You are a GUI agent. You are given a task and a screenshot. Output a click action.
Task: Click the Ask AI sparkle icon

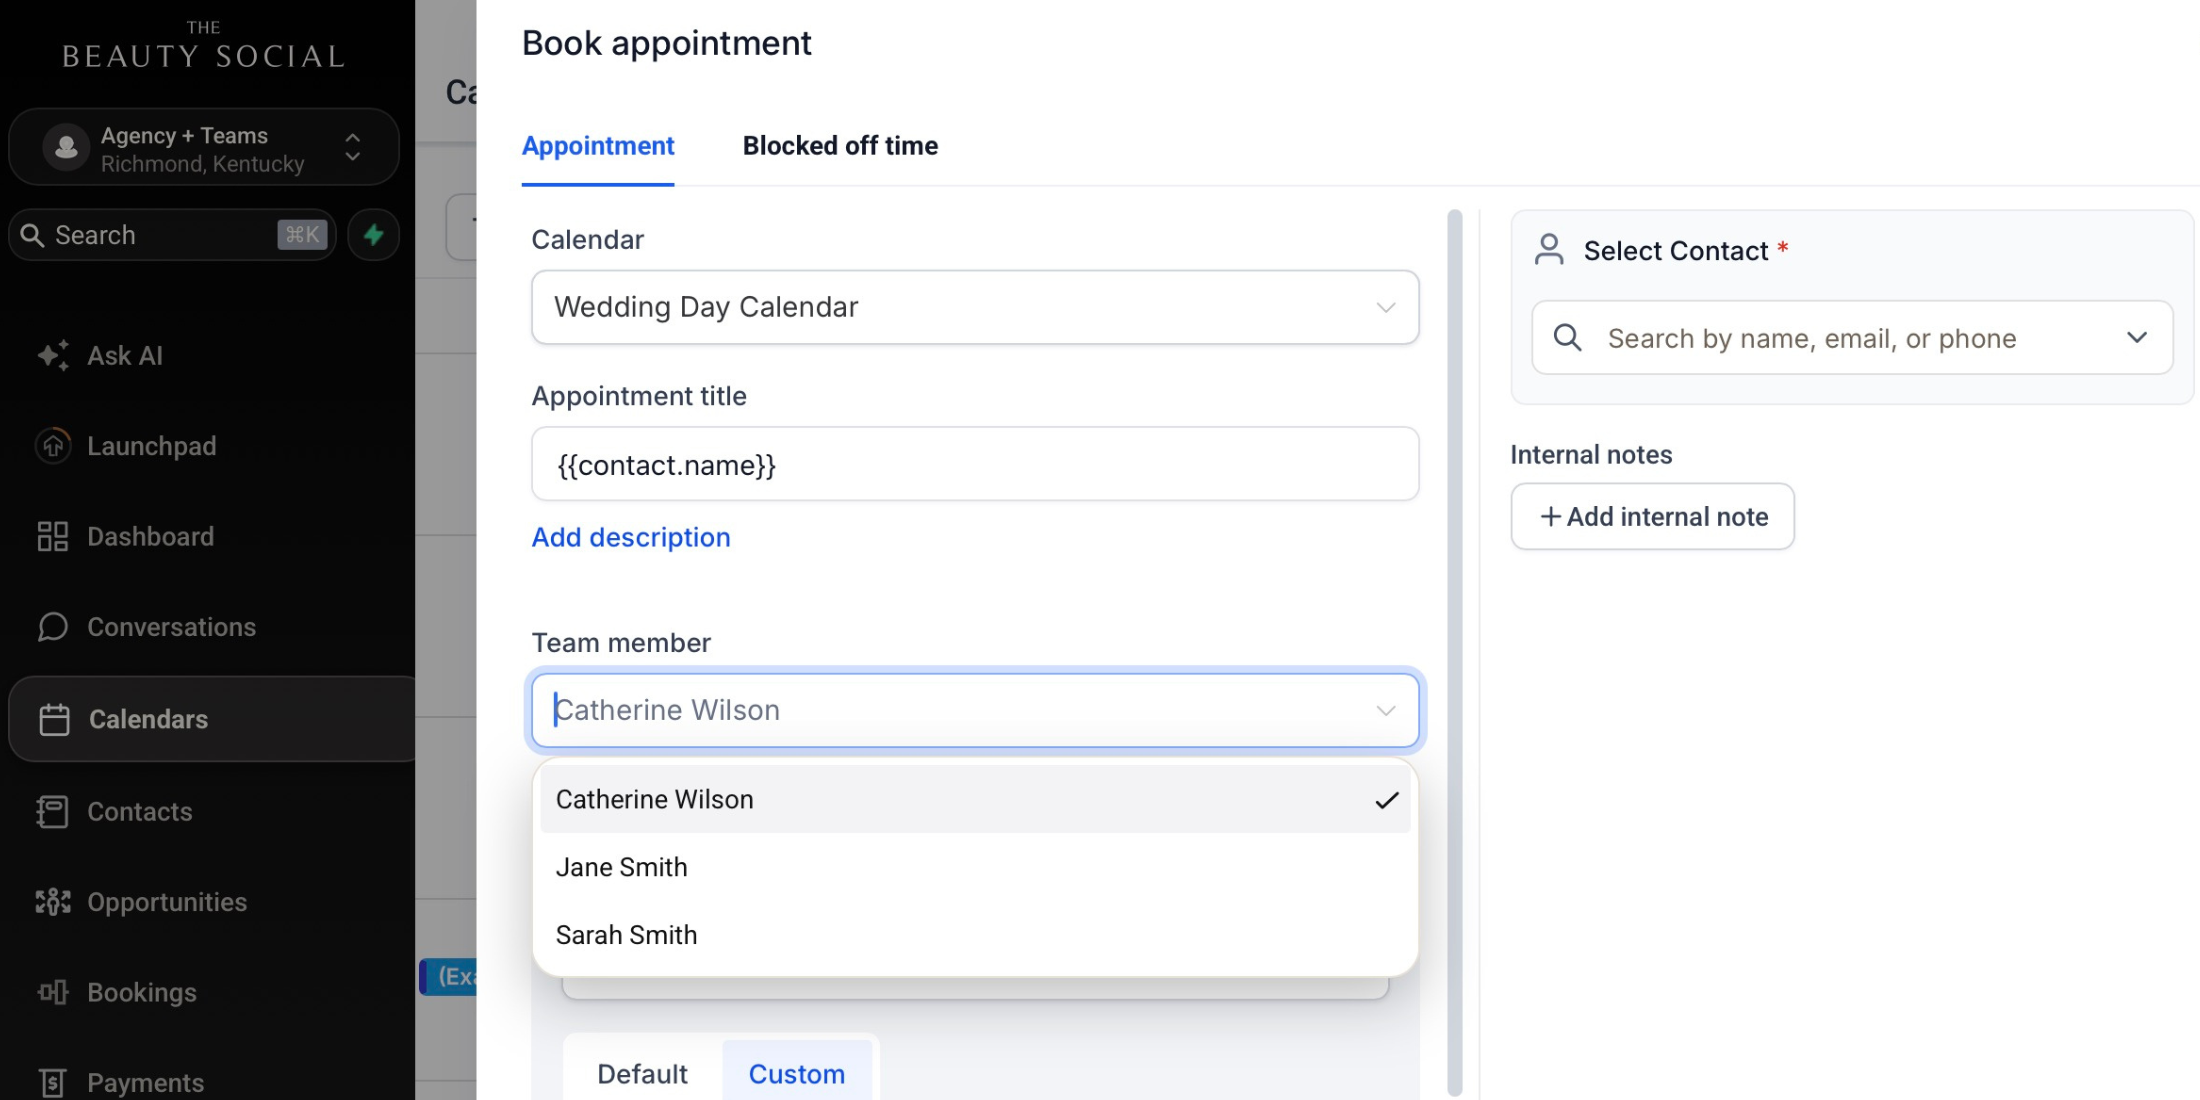click(53, 355)
